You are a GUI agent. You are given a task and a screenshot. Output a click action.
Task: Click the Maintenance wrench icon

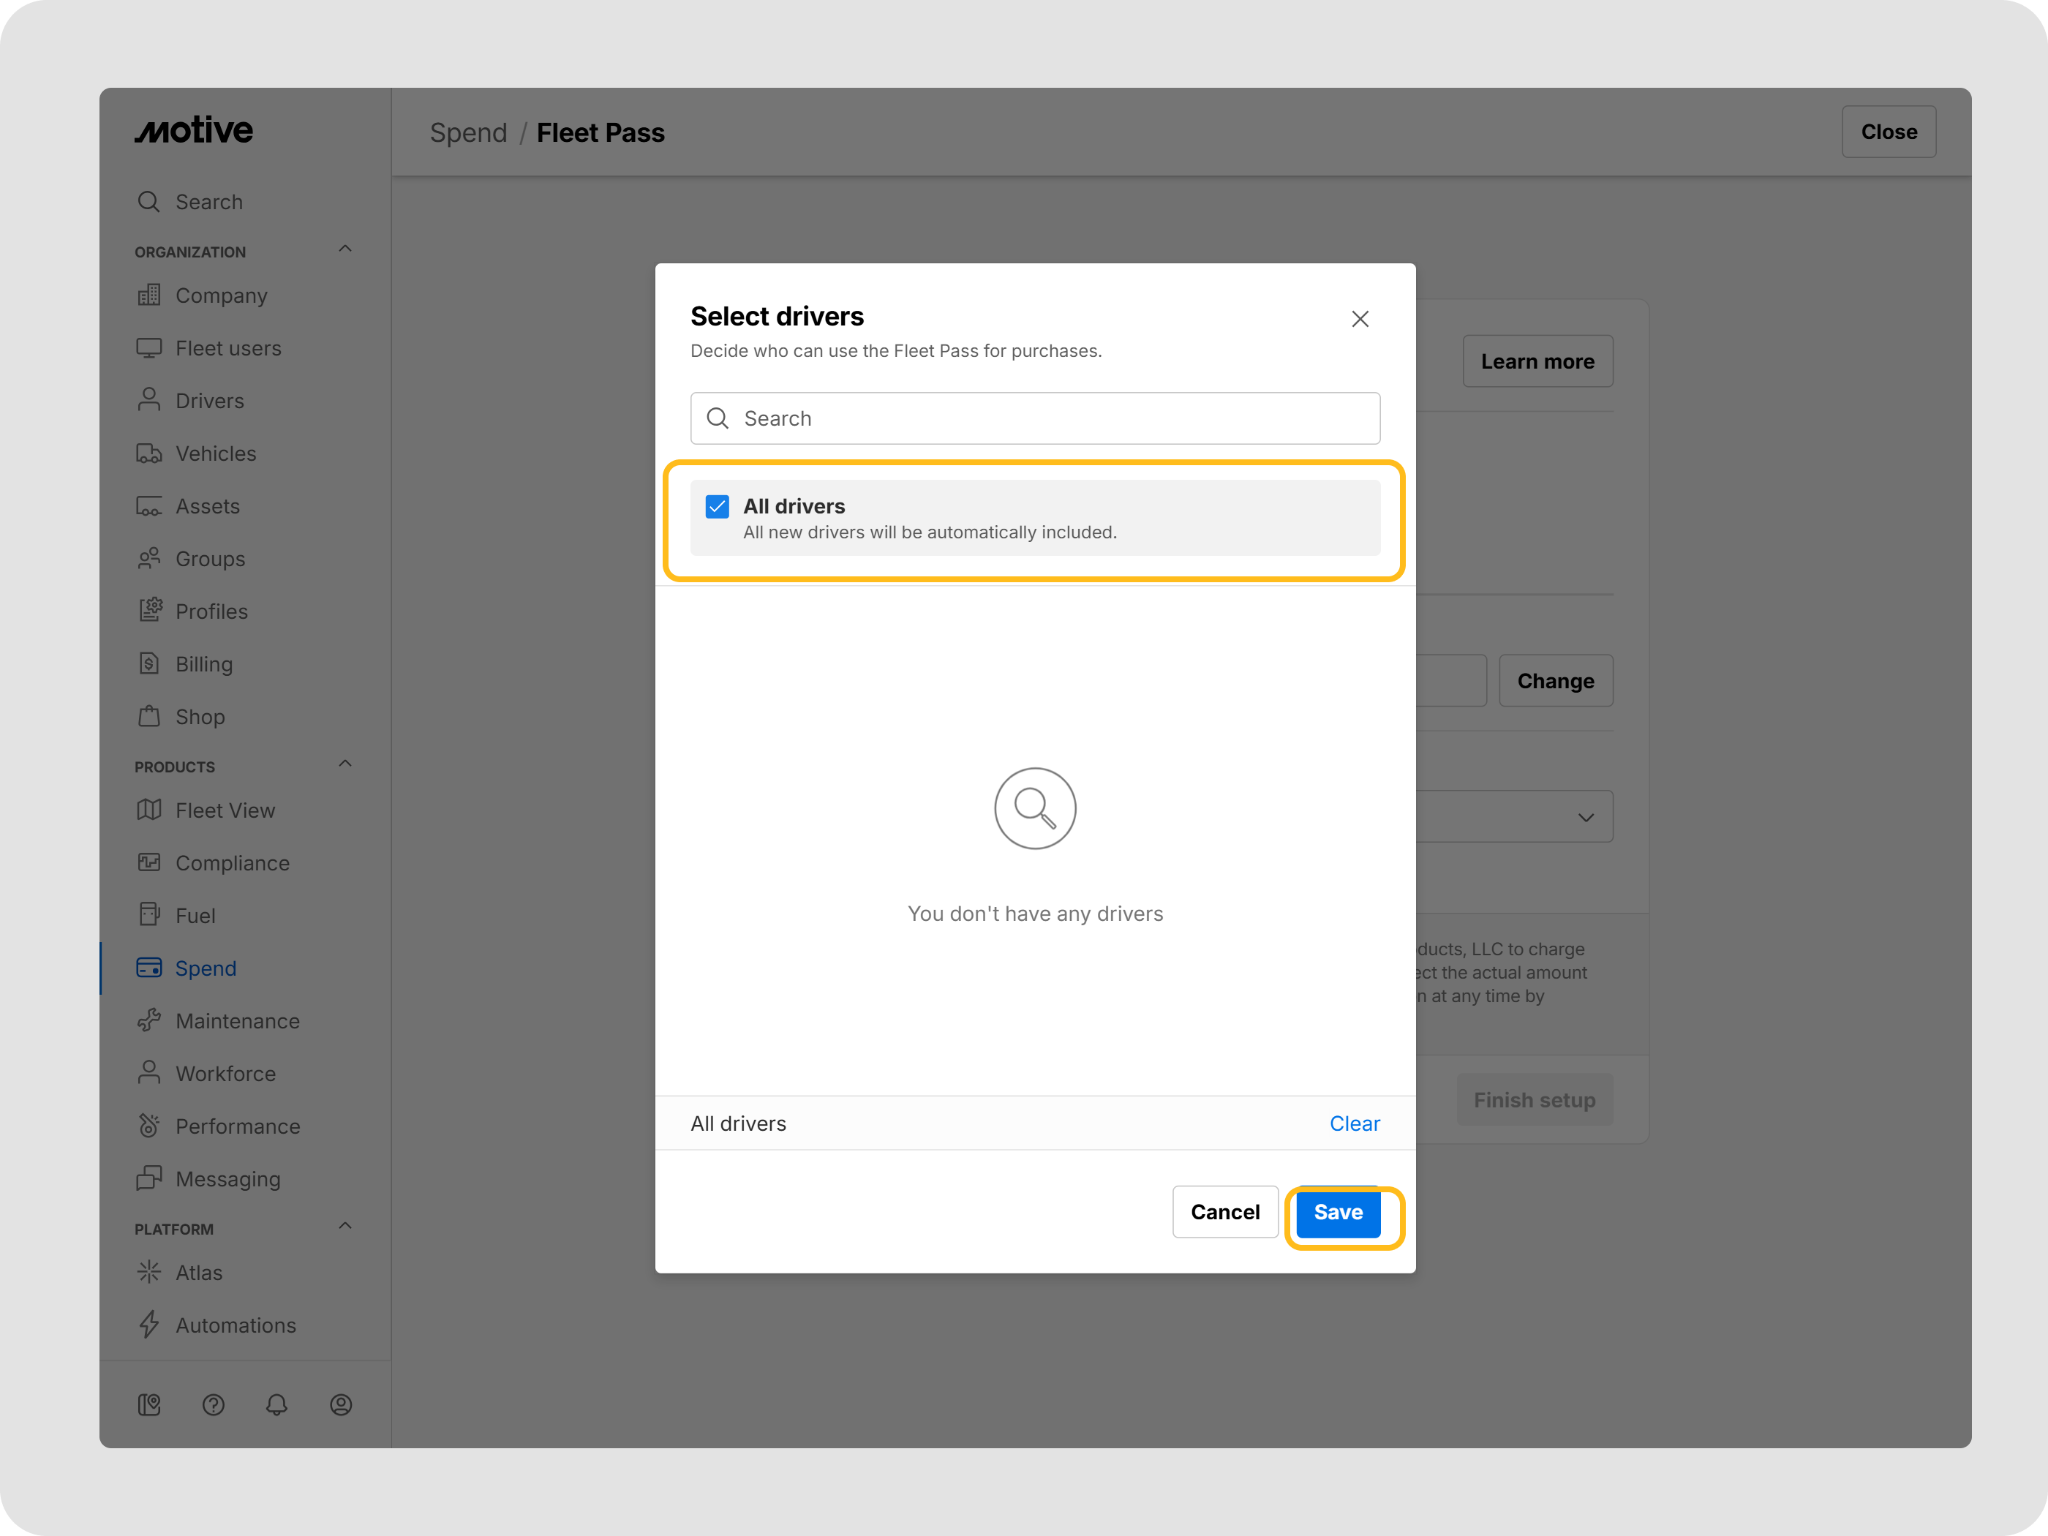(x=149, y=1021)
